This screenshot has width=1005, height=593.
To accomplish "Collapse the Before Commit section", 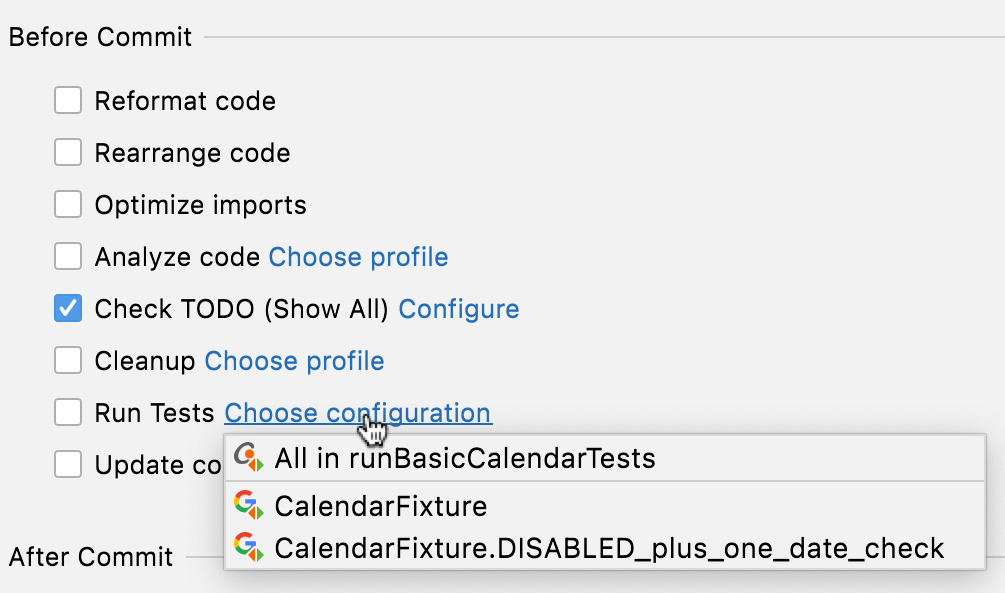I will (100, 36).
